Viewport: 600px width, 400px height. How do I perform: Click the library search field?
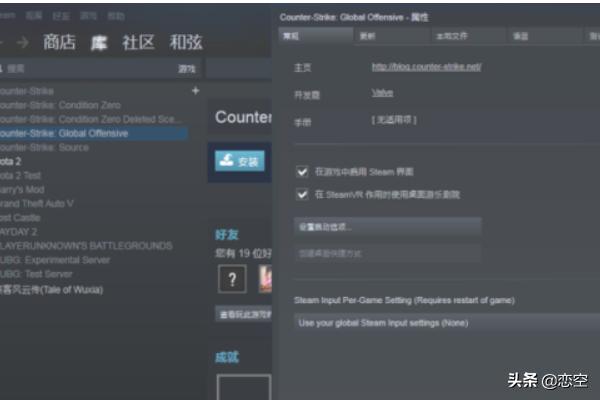(x=86, y=69)
